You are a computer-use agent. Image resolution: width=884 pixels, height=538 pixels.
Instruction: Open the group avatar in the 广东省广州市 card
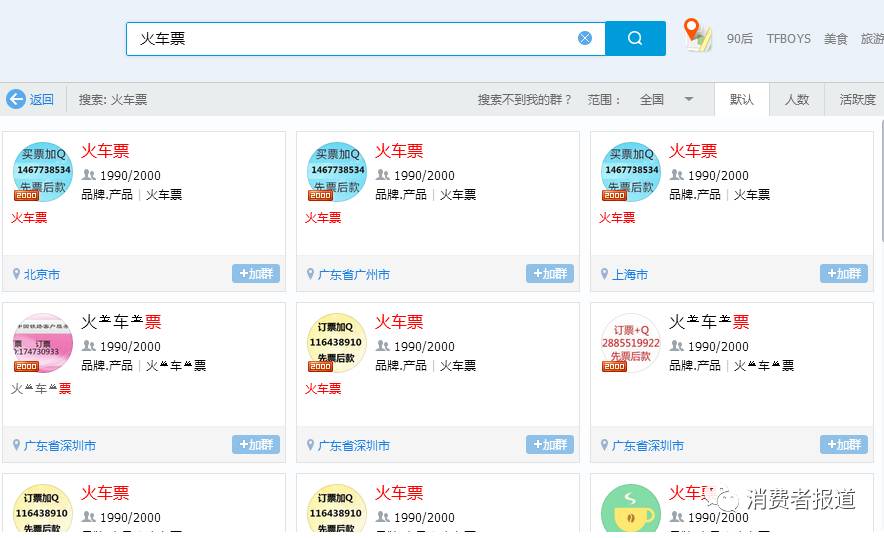coord(337,172)
